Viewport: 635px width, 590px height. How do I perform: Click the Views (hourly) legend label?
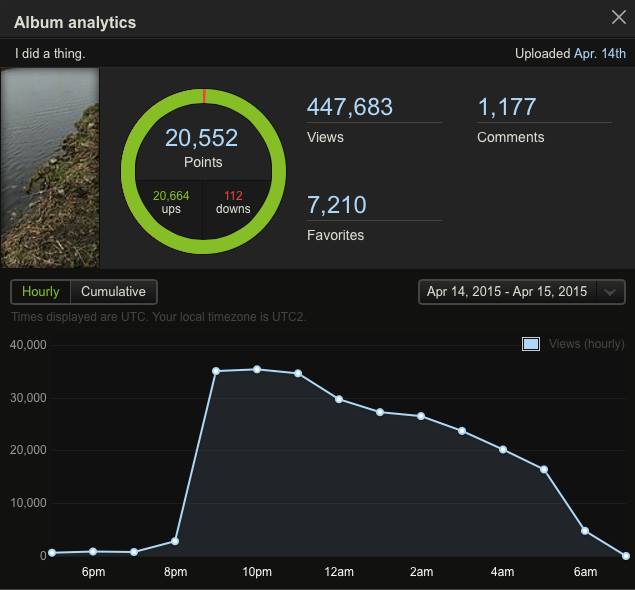coord(586,344)
